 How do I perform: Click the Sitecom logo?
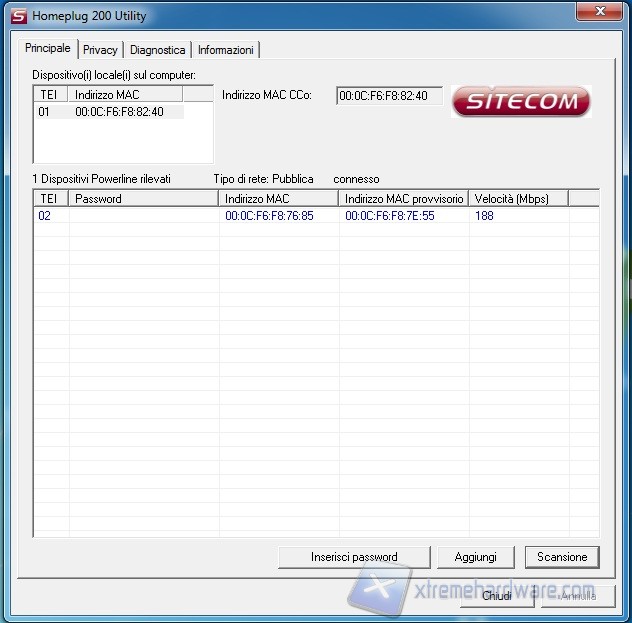tap(520, 100)
